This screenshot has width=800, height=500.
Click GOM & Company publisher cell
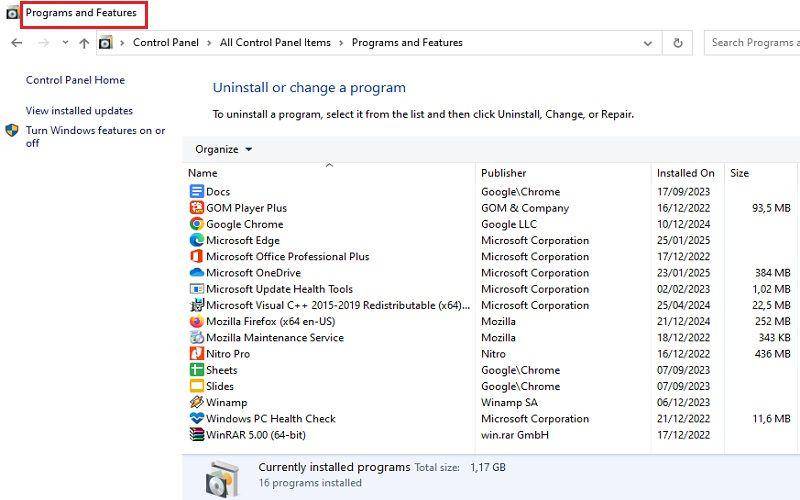525,208
